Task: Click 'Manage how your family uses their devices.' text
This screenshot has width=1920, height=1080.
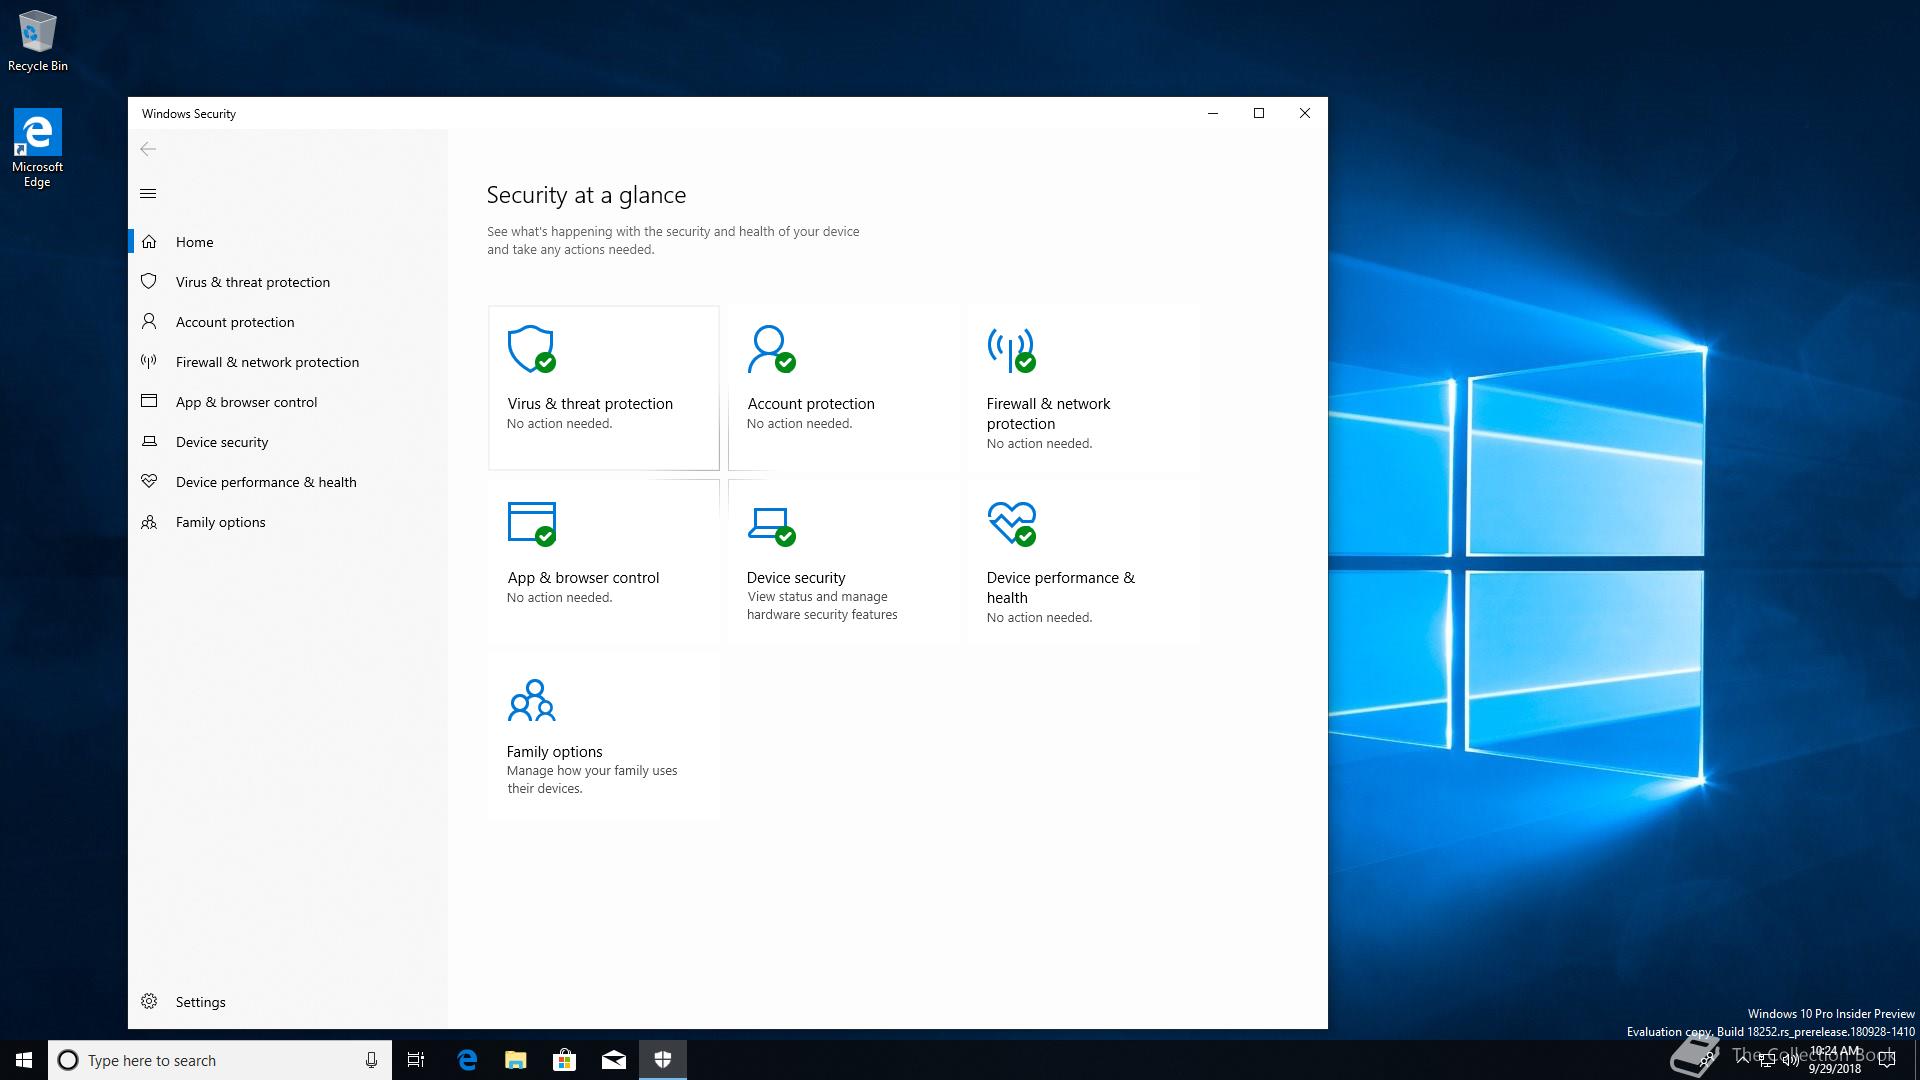Action: [592, 780]
